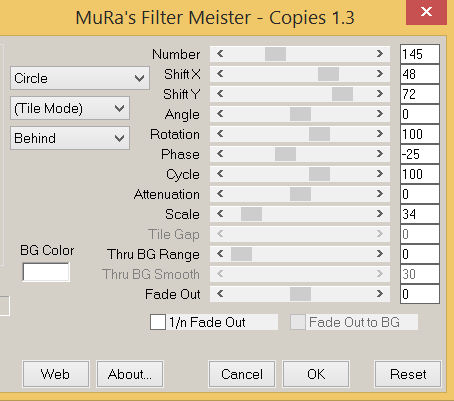Image resolution: width=454 pixels, height=401 pixels.
Task: Click the BG Color white swatch
Action: [x=46, y=272]
